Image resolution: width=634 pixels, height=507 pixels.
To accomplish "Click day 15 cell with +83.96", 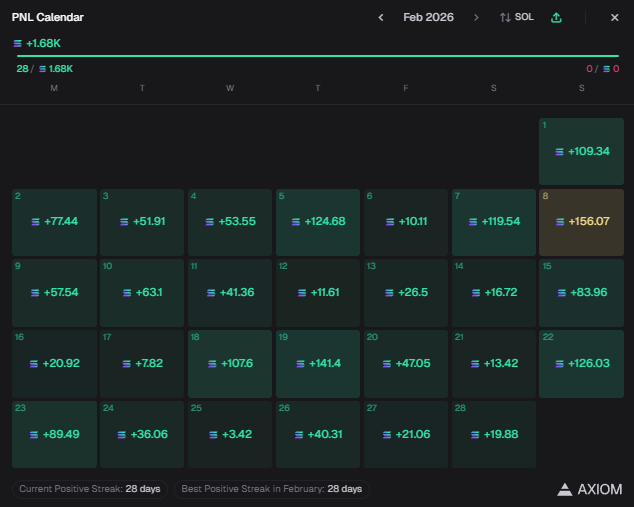I will (x=581, y=293).
